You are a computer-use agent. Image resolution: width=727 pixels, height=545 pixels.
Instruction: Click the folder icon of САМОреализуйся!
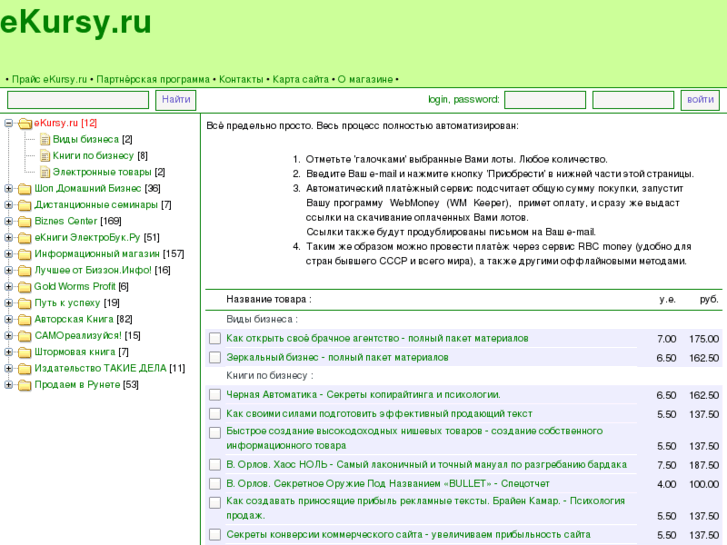25,336
